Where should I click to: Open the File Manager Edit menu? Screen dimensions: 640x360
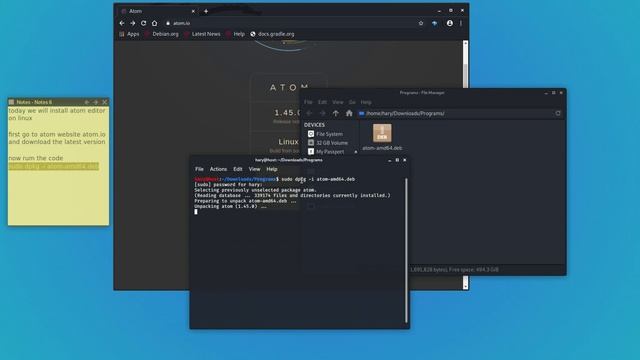pyautogui.click(x=322, y=102)
